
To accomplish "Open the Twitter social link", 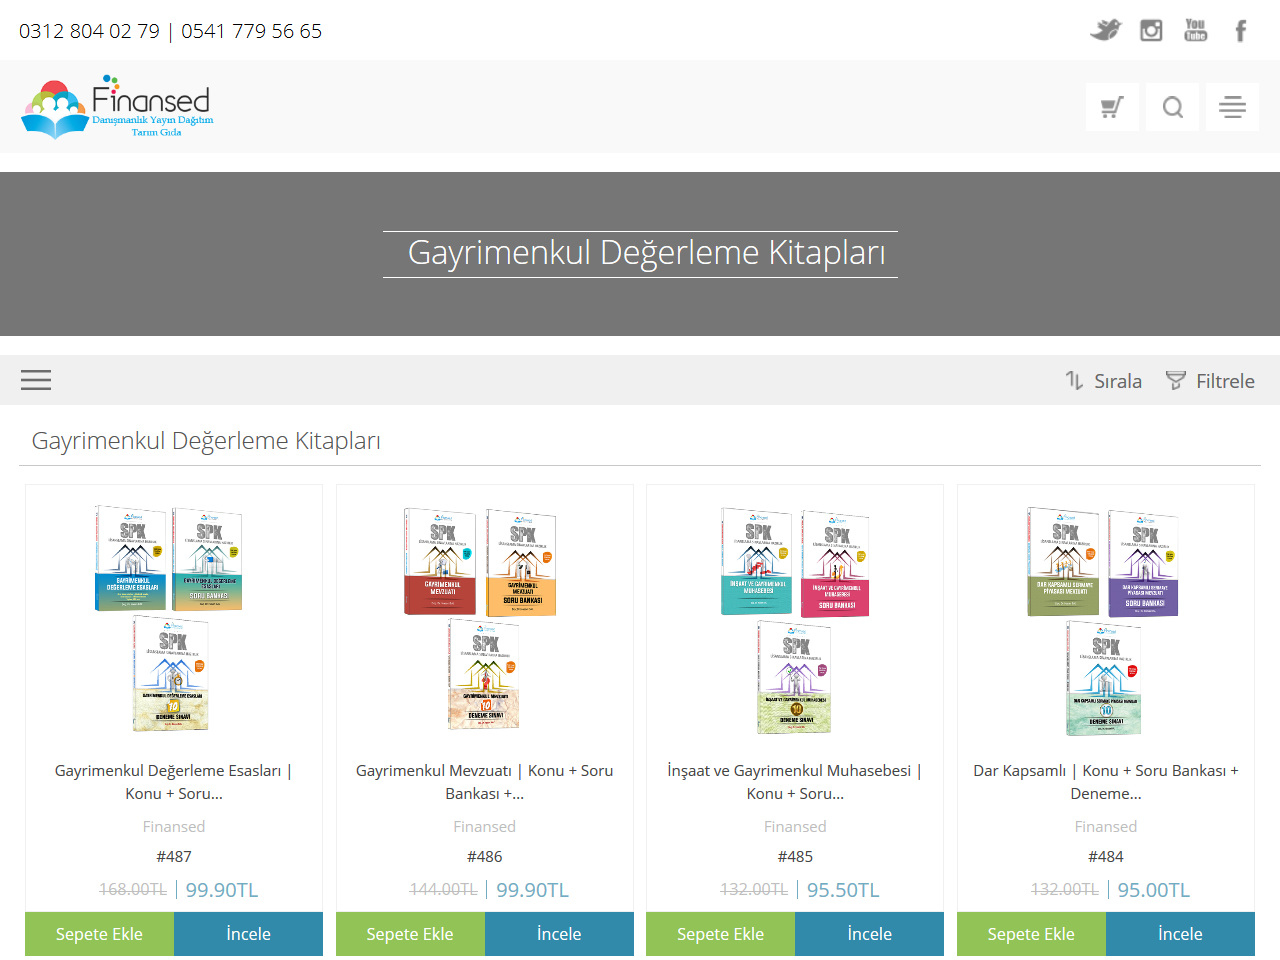I will point(1106,30).
